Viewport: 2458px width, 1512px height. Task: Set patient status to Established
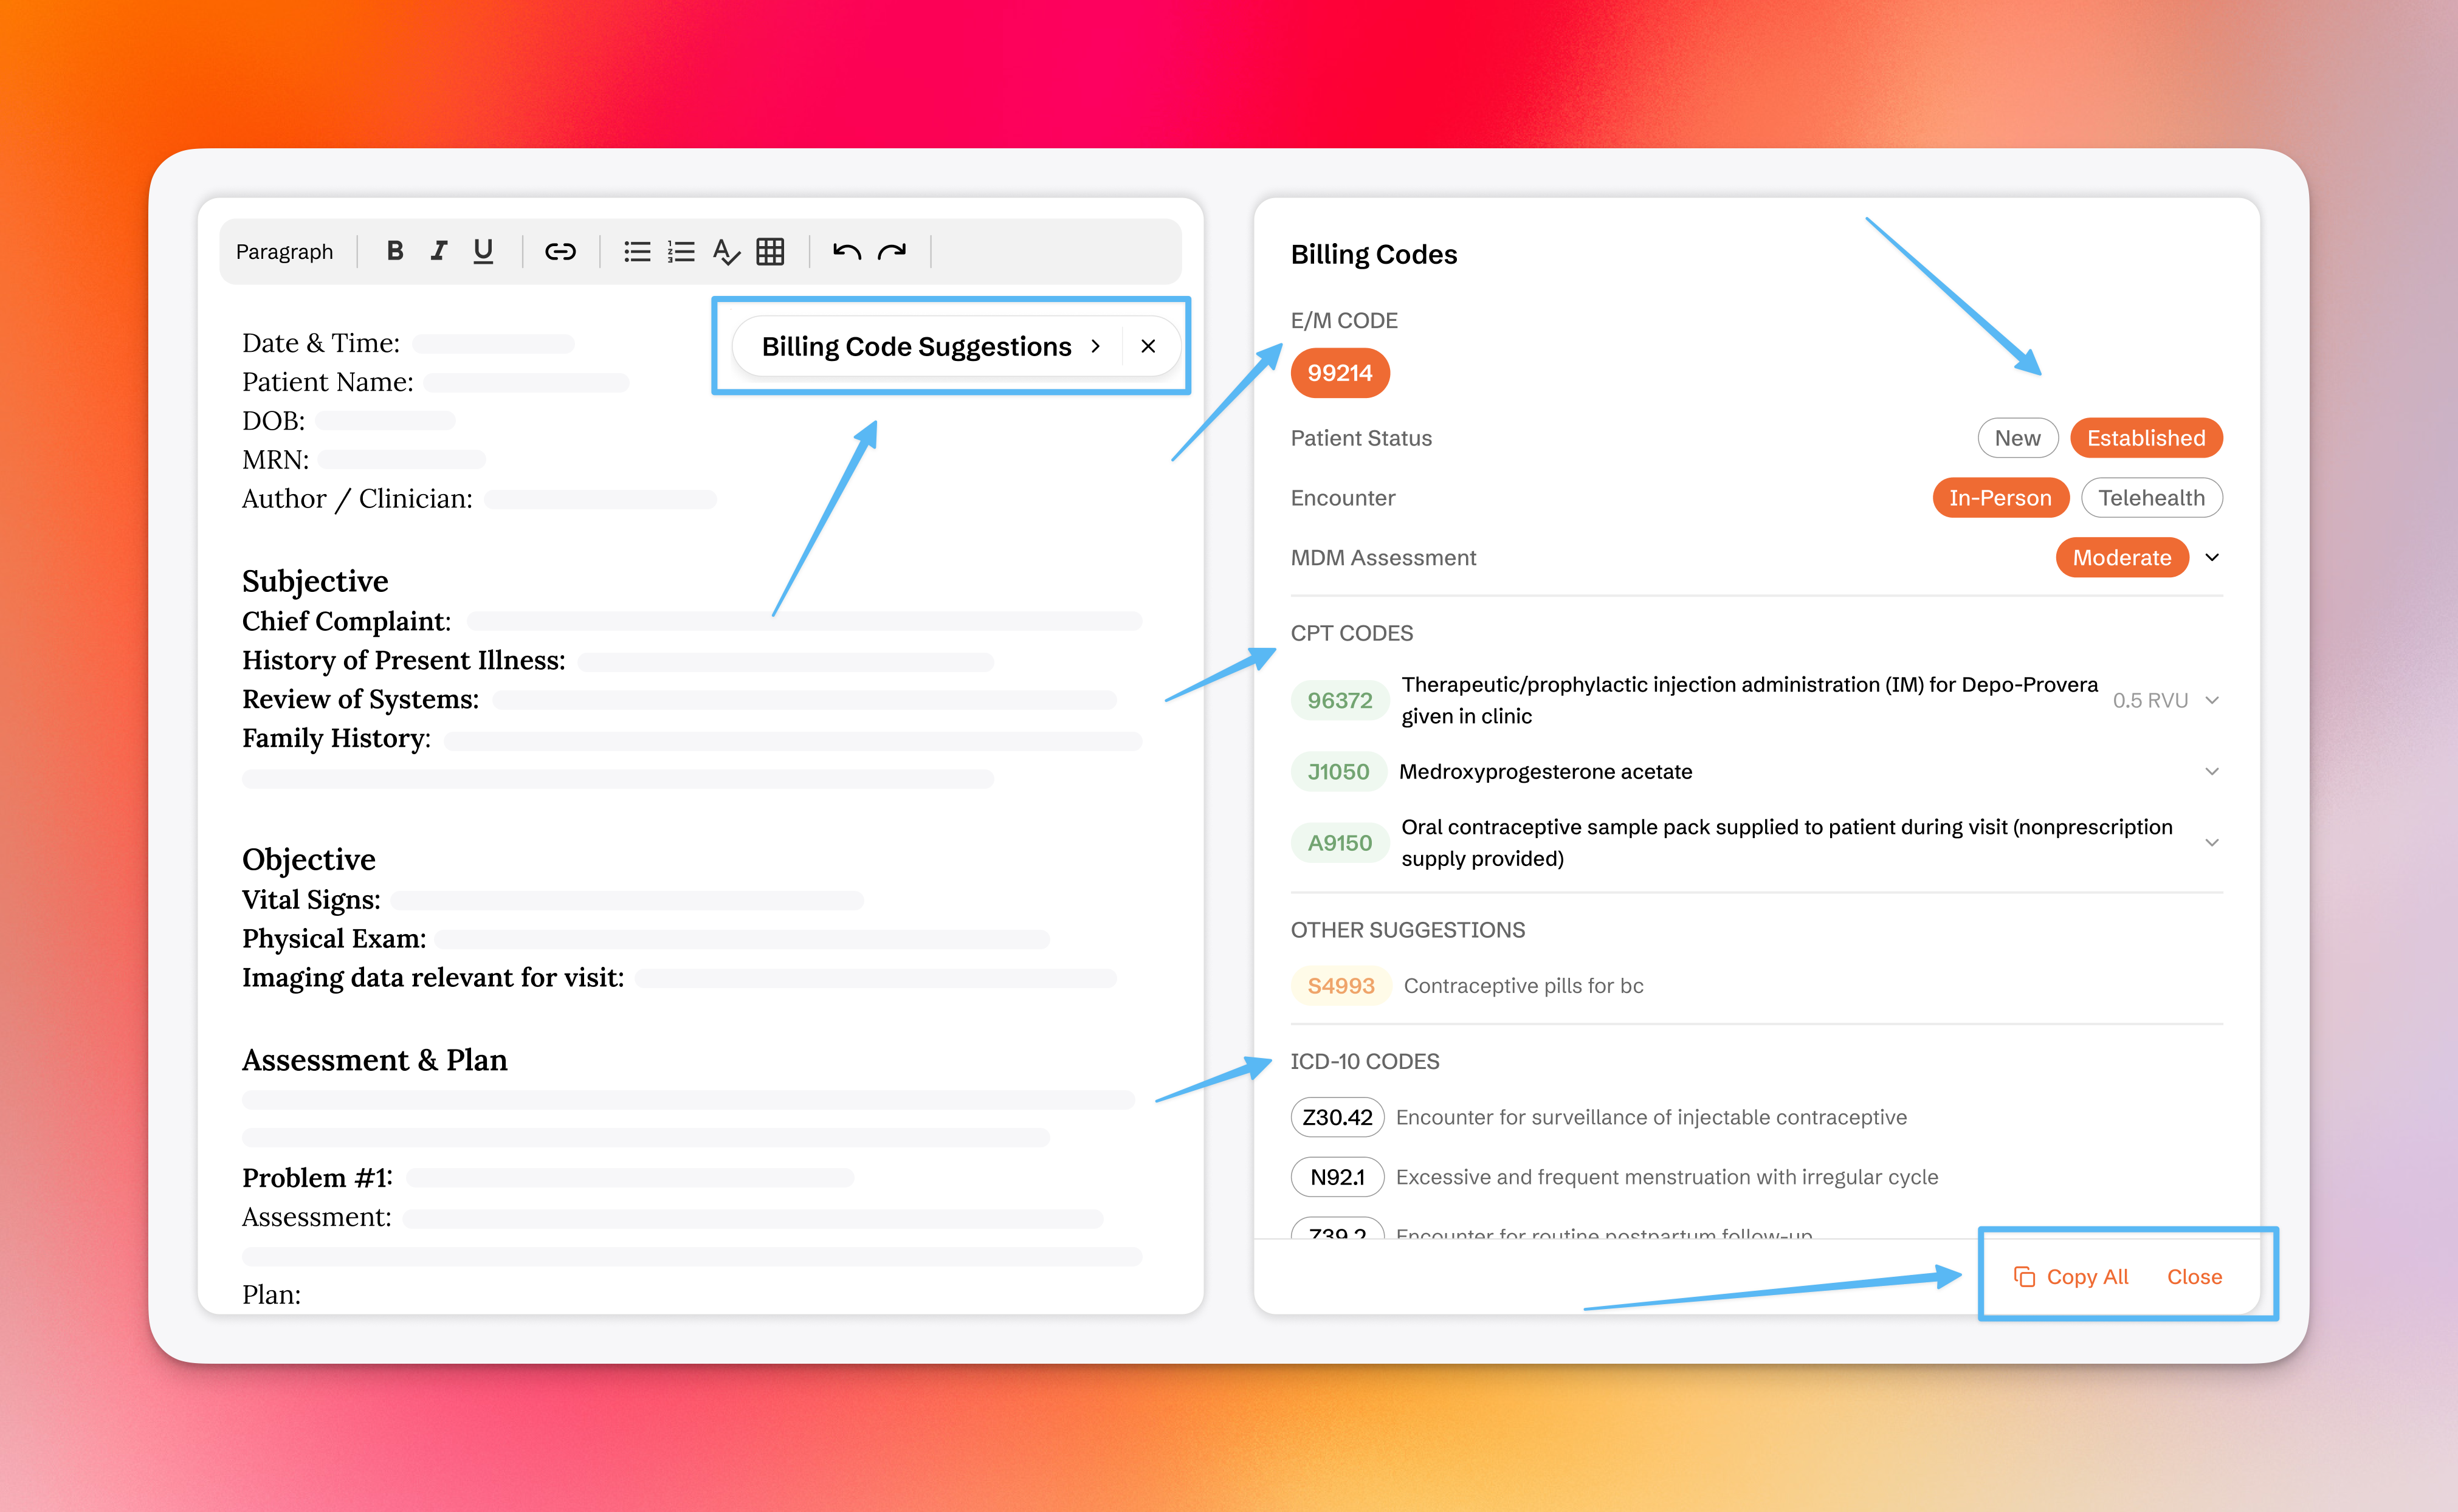(2146, 438)
